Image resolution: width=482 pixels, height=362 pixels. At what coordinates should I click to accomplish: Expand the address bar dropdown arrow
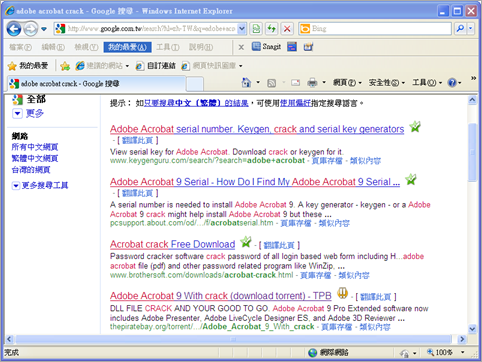coord(242,29)
